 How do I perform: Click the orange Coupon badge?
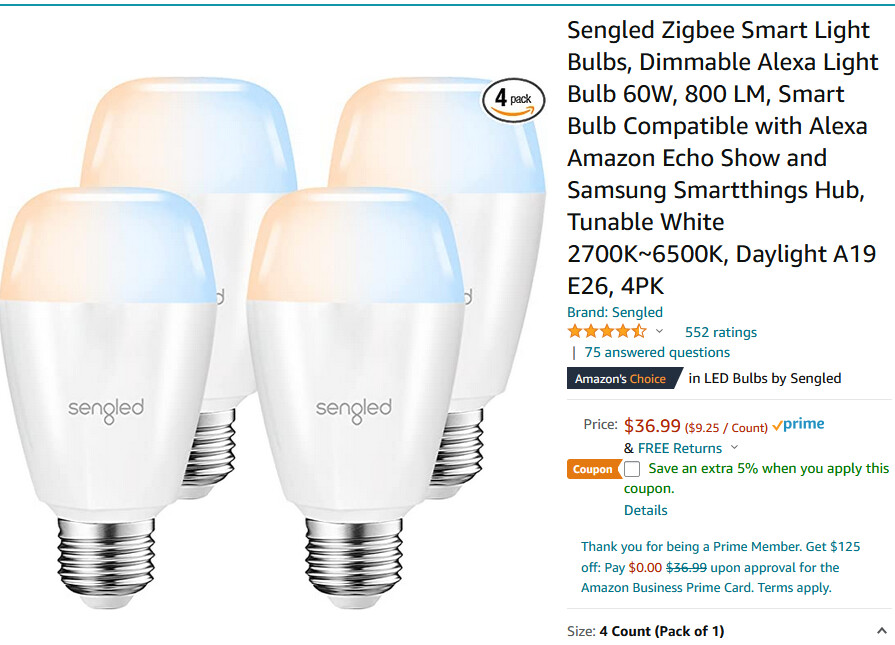pyautogui.click(x=593, y=469)
